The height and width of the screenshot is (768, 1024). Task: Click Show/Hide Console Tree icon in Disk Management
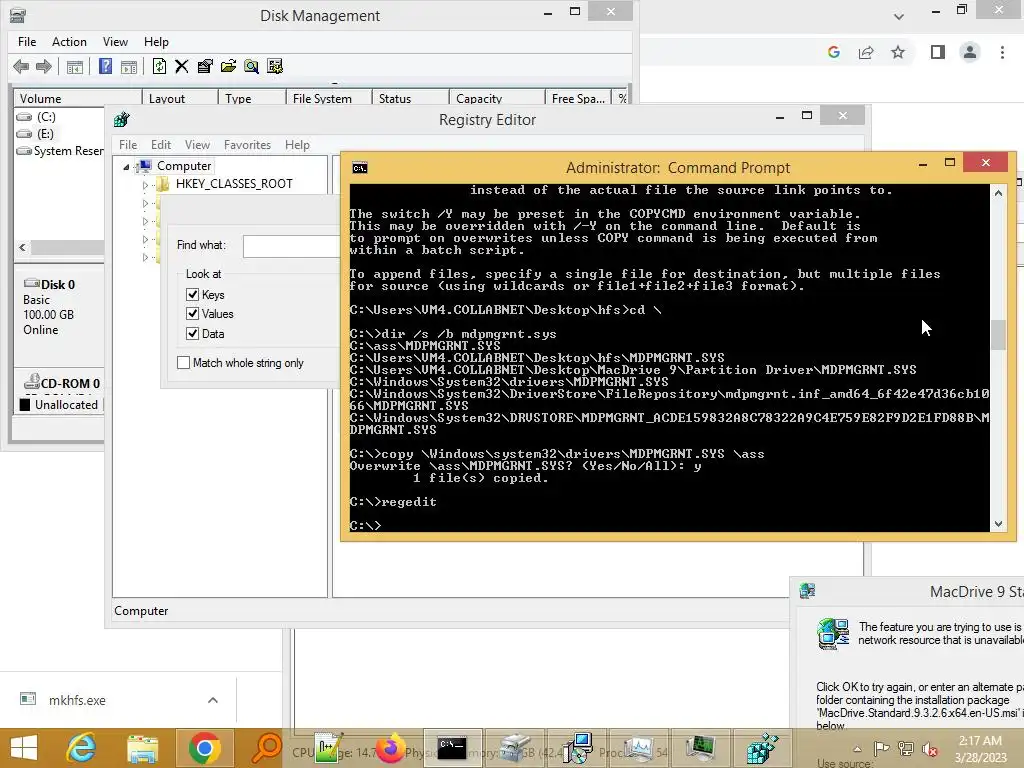coord(75,67)
